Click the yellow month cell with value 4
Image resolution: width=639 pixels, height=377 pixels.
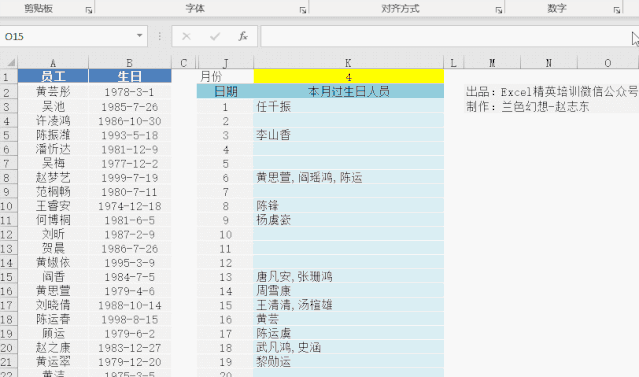coord(348,77)
